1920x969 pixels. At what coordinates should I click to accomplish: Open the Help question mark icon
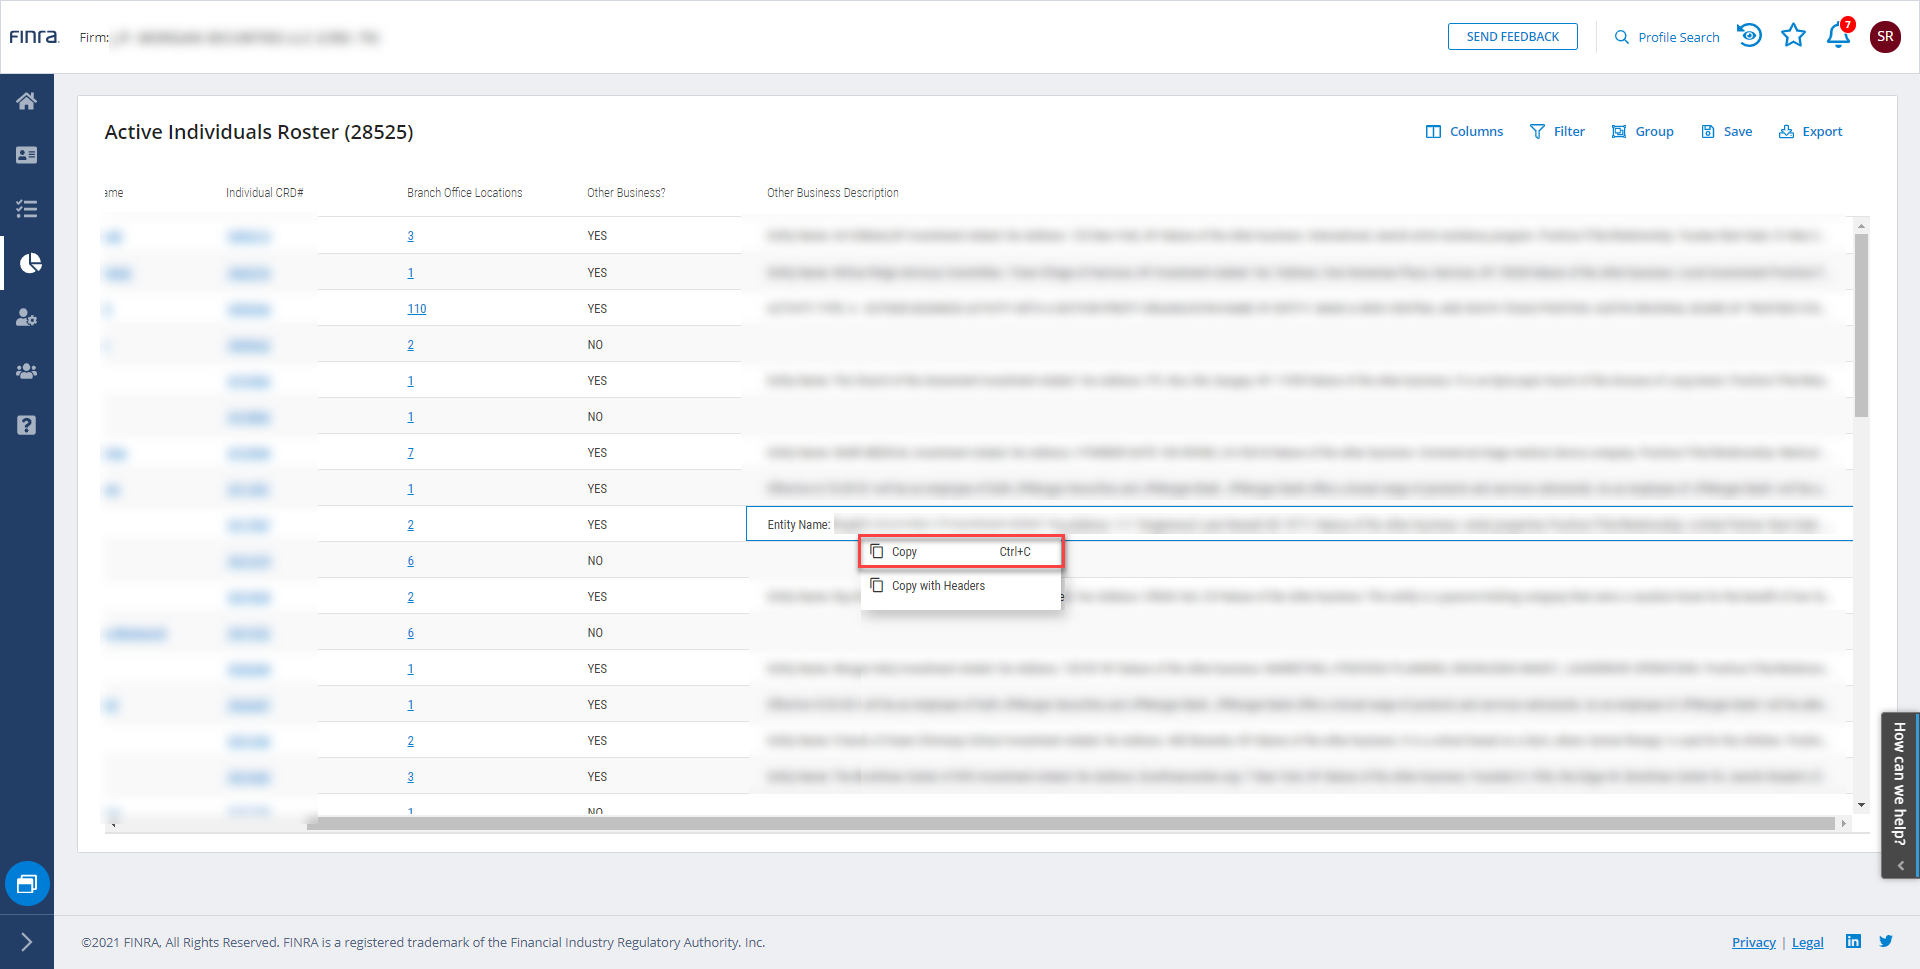[x=27, y=425]
